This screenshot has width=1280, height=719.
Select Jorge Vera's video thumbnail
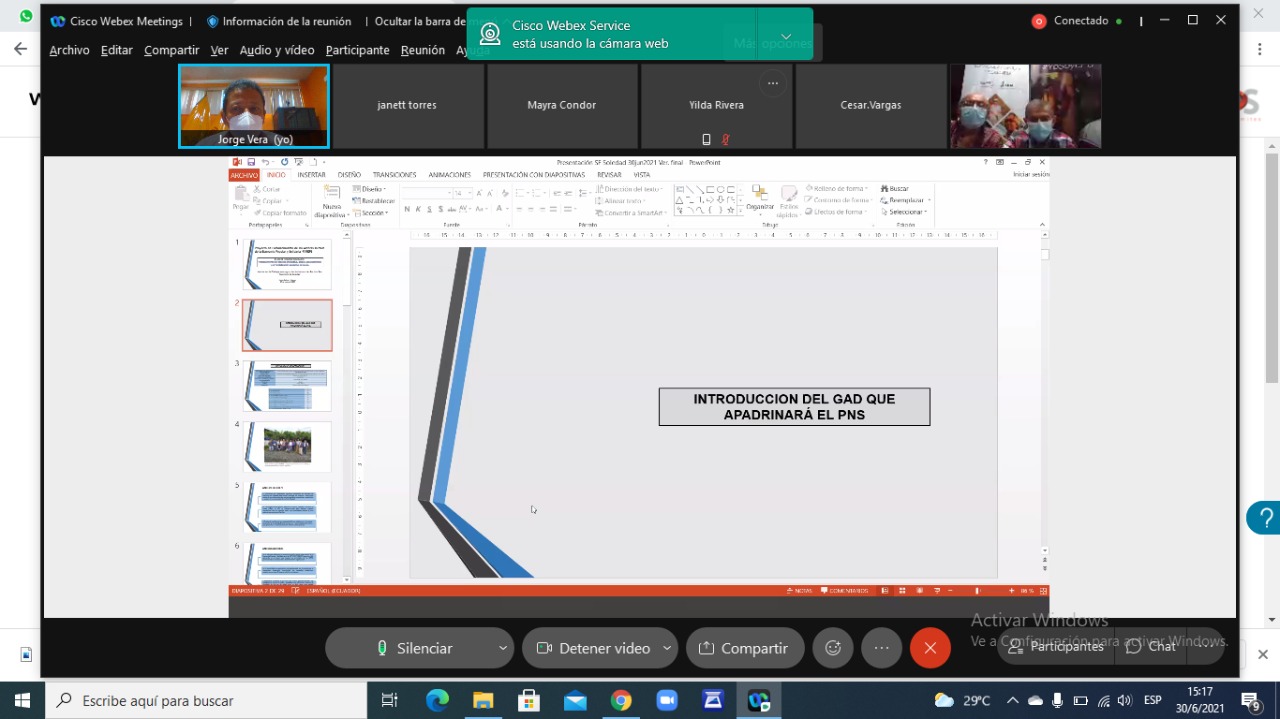[254, 106]
